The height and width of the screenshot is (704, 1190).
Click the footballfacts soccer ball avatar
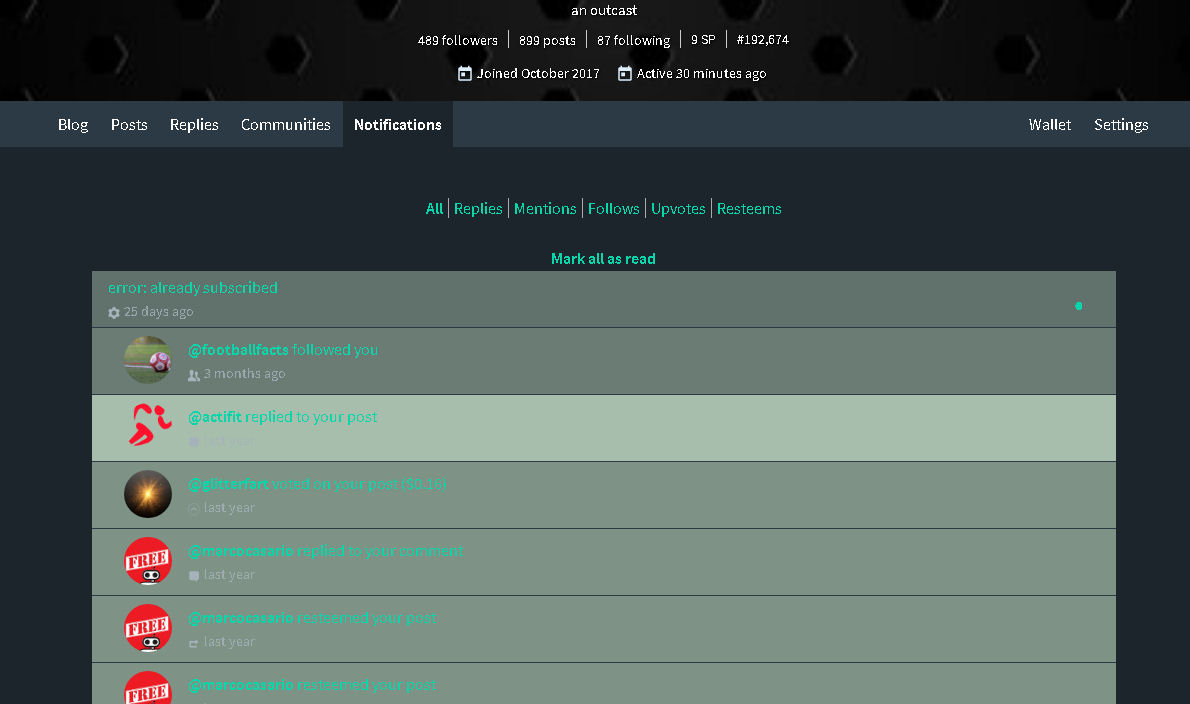(x=148, y=360)
